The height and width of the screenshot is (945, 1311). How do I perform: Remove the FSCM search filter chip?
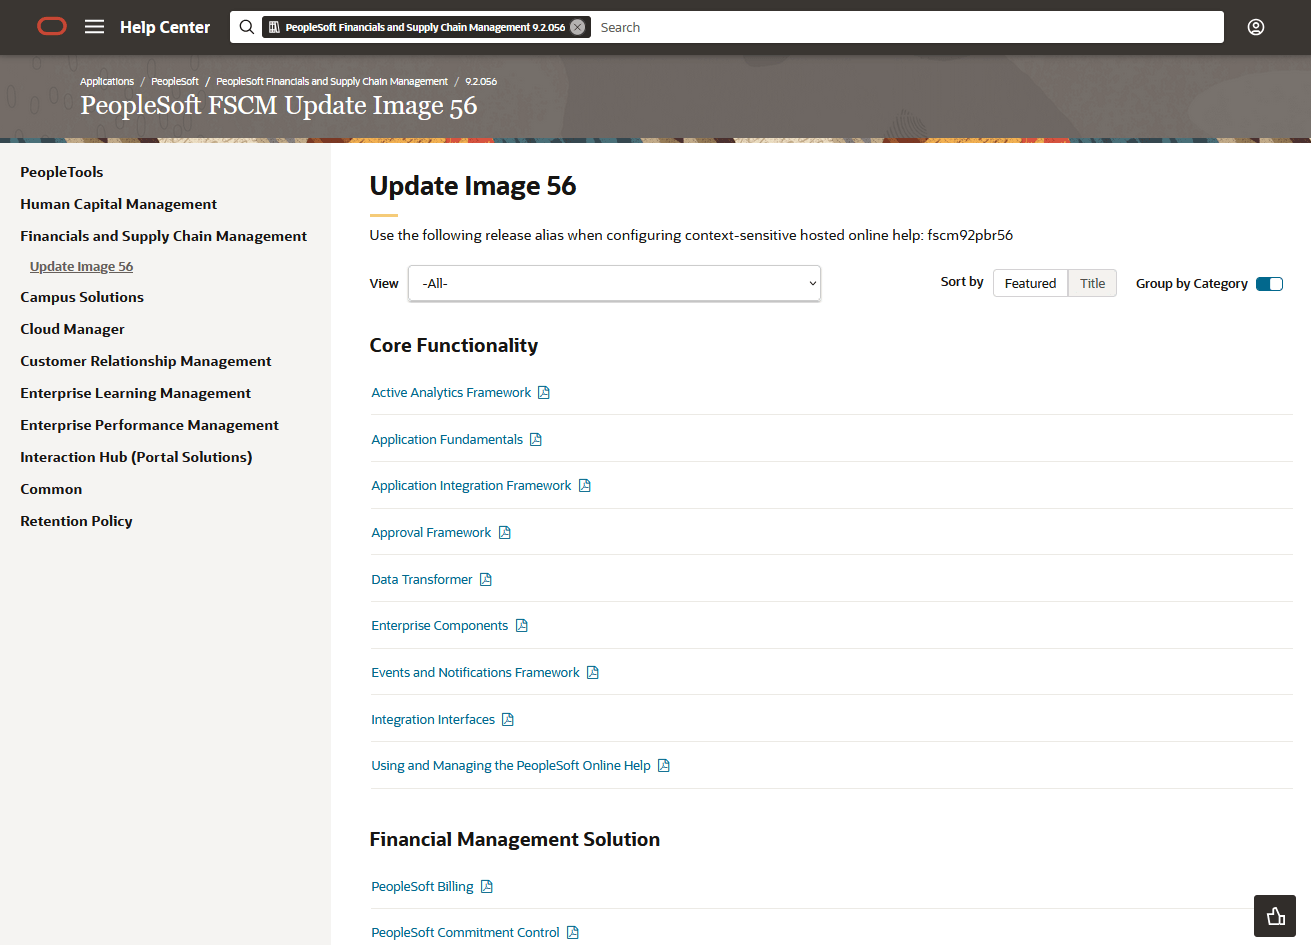tap(578, 27)
